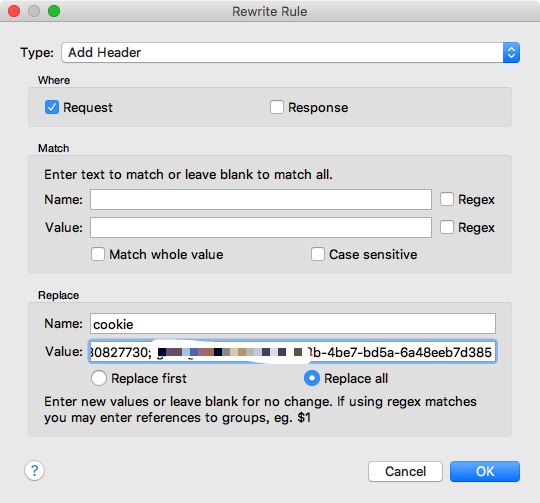540x503 pixels.
Task: Confirm the rule with OK
Action: (x=485, y=471)
